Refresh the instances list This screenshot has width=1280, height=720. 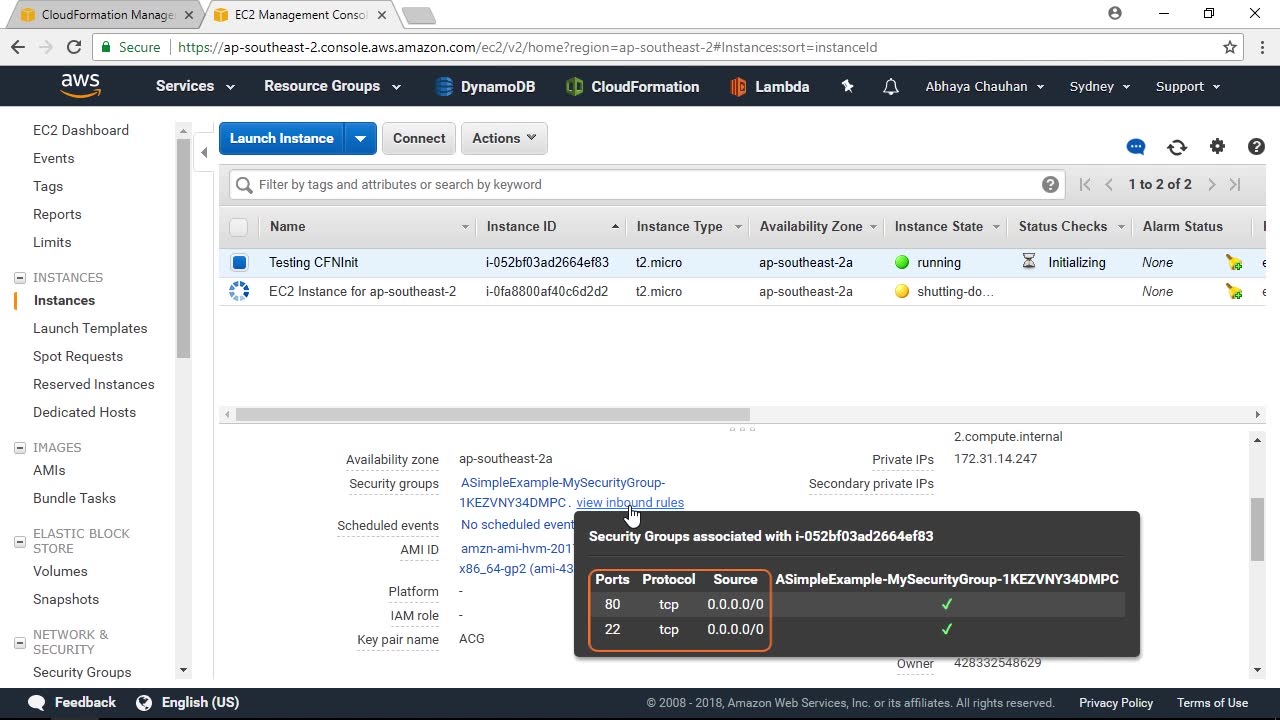point(1177,147)
